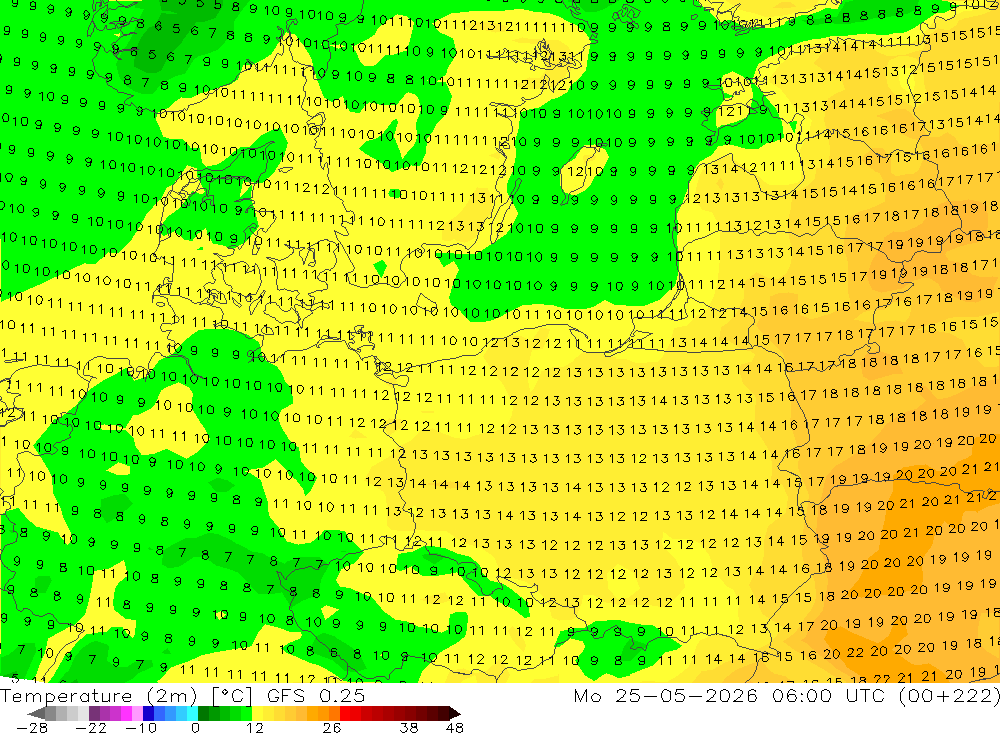Click the '48' legend scale value

click(x=455, y=728)
